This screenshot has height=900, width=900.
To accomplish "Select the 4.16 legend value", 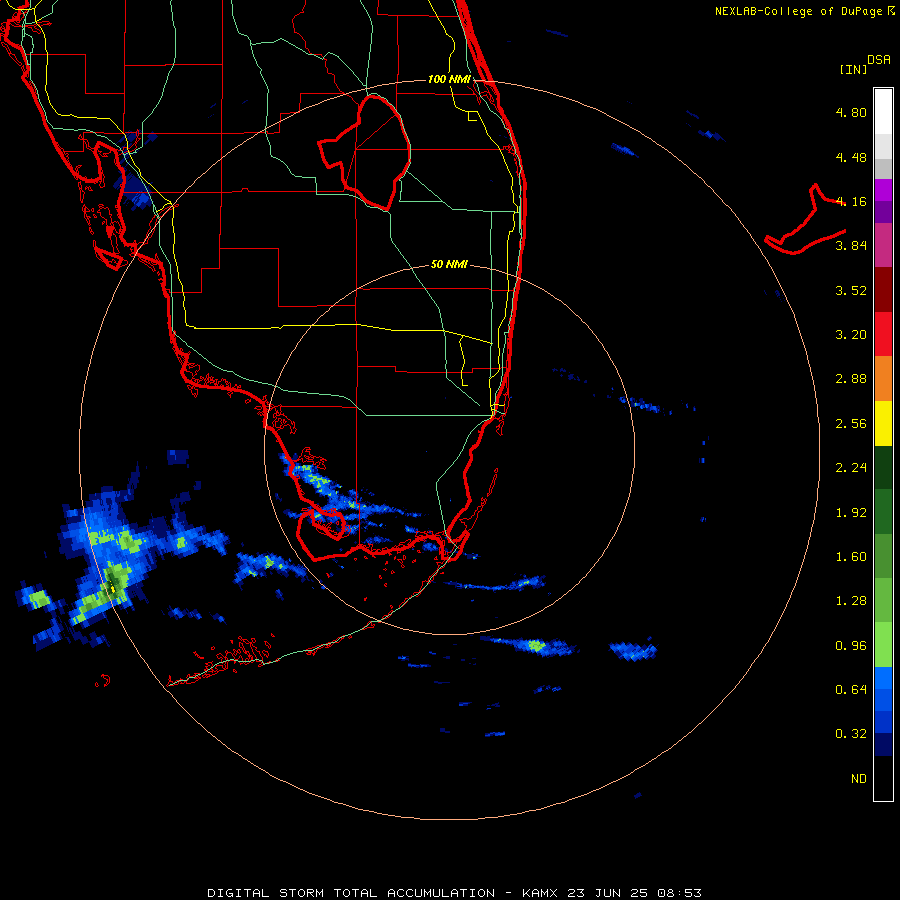I will tap(851, 201).
